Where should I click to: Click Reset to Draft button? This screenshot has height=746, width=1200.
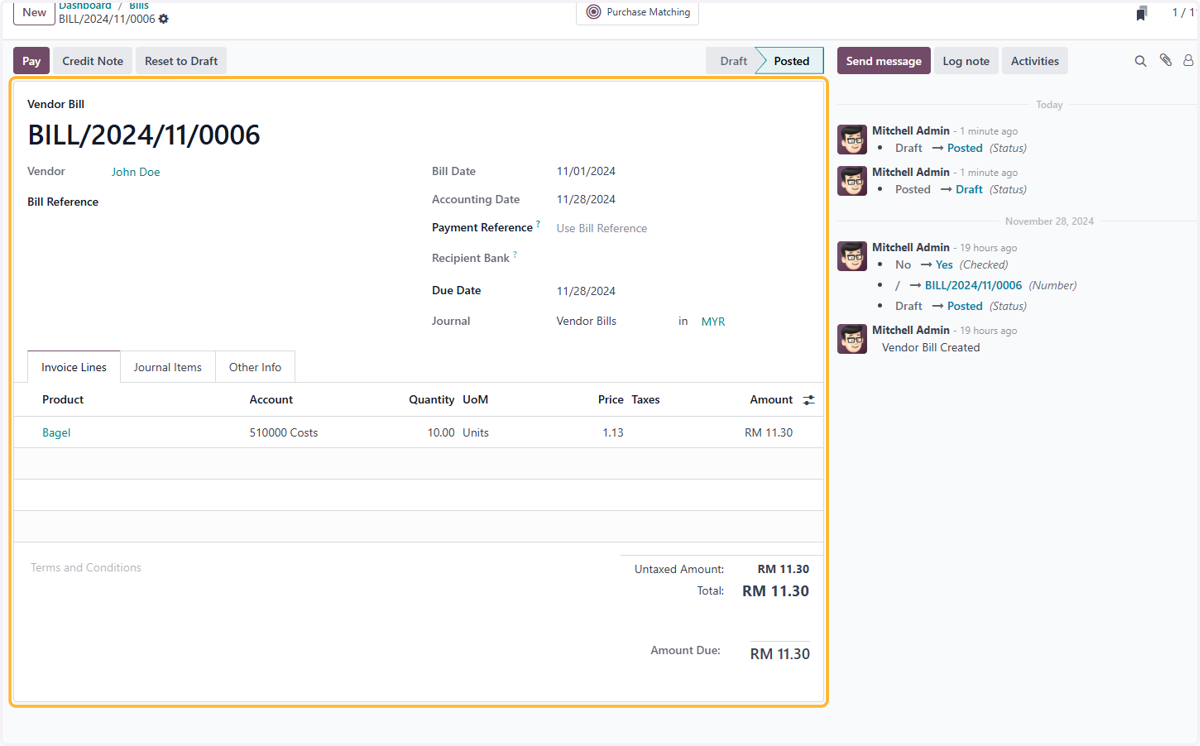181,61
